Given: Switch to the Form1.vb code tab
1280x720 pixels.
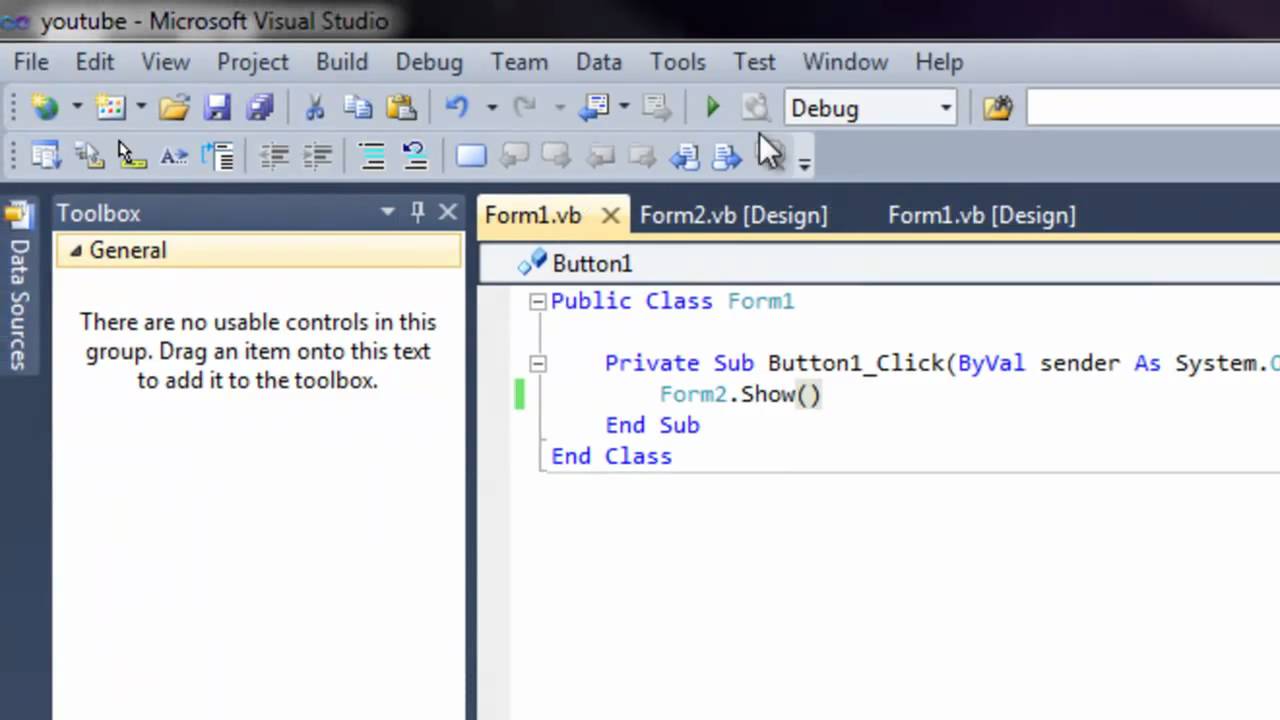Looking at the screenshot, I should pos(533,215).
